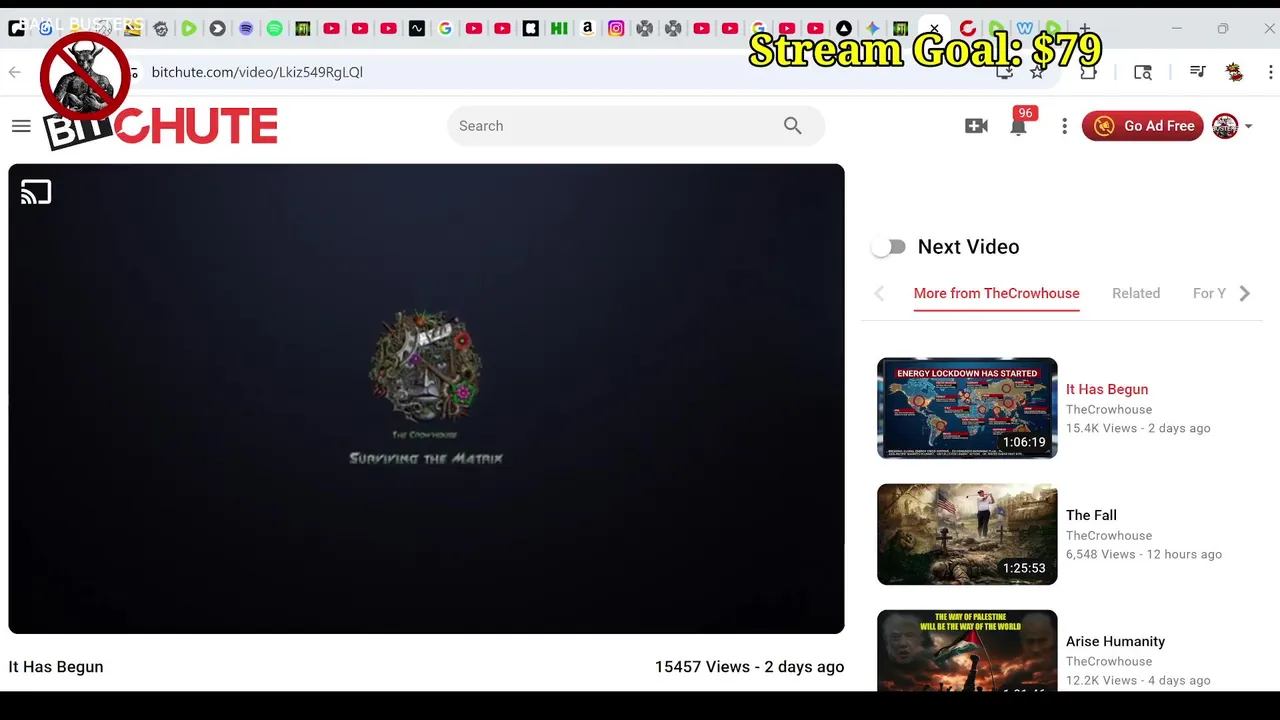Open BitChute more options vertical dots
Image resolution: width=1280 pixels, height=720 pixels.
pyautogui.click(x=1064, y=126)
